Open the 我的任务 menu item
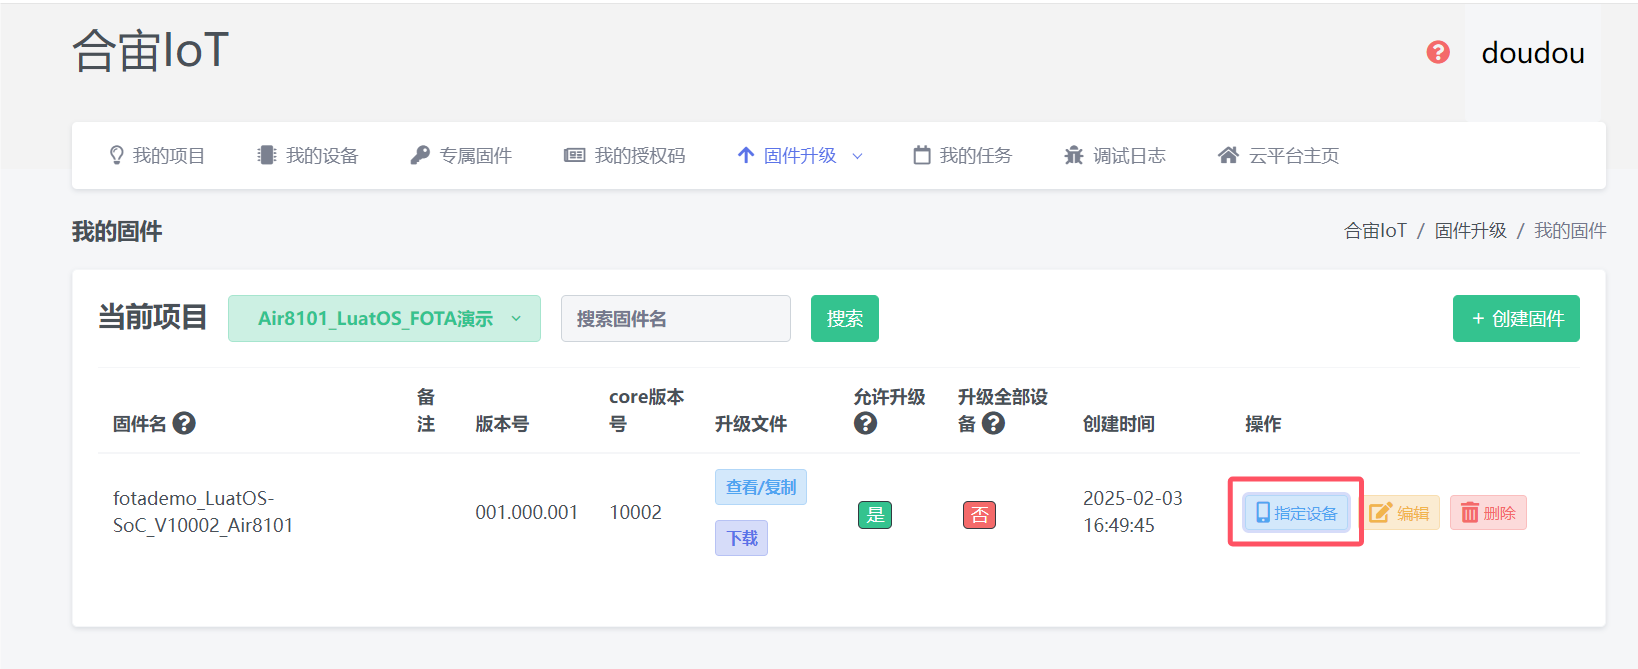The image size is (1638, 669). pos(962,155)
